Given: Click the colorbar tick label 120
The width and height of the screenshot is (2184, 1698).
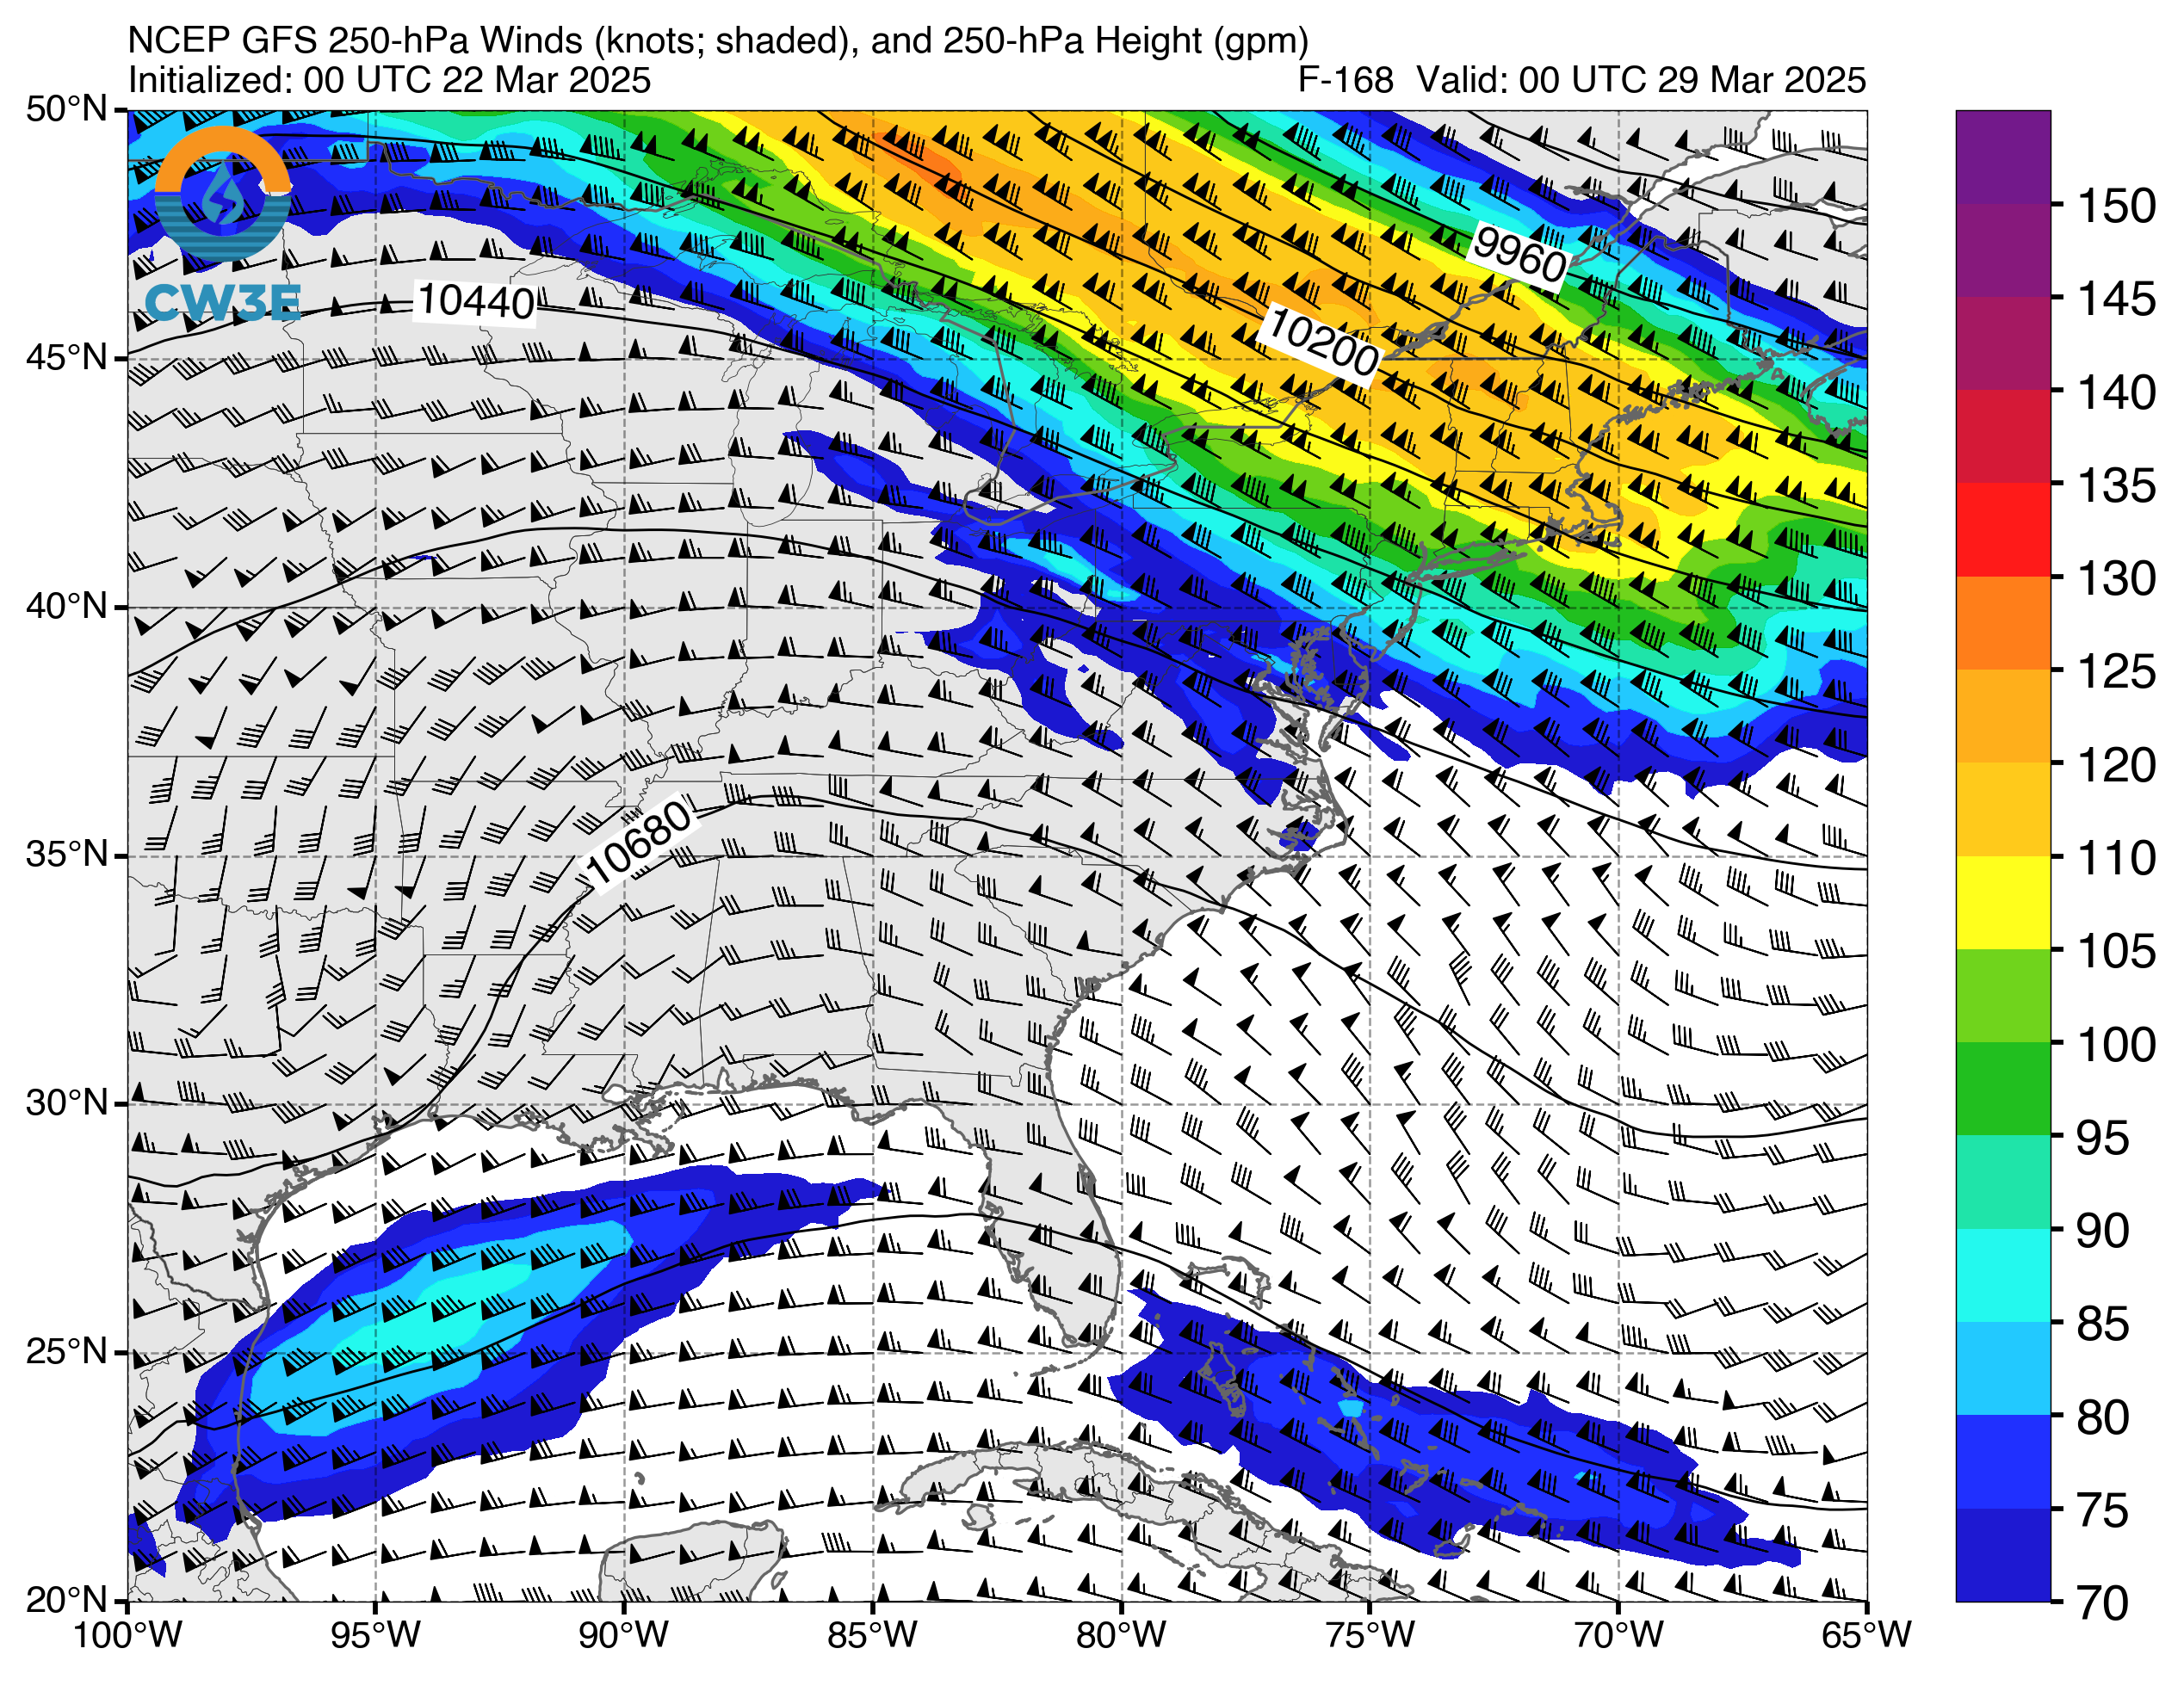Looking at the screenshot, I should (x=2117, y=764).
